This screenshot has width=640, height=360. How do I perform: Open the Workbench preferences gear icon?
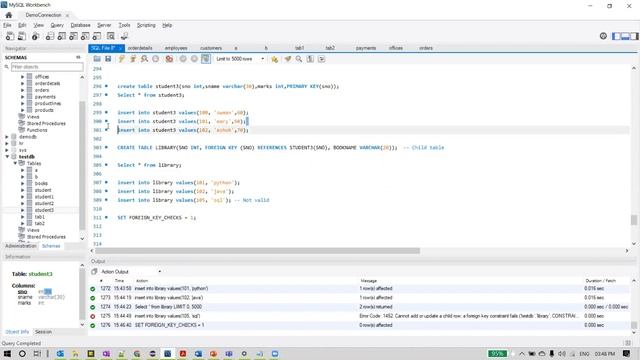603,36
